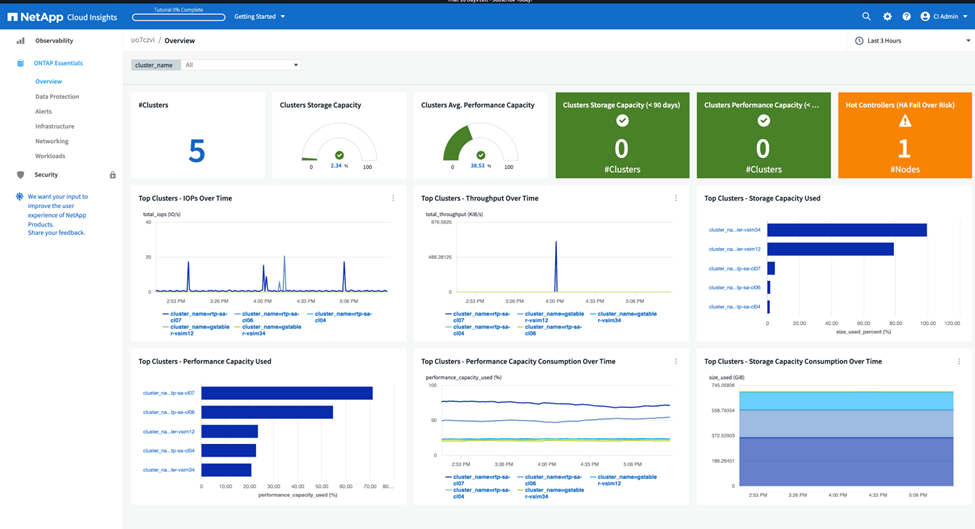Open Alerts in the sidebar menu
This screenshot has width=975, height=529.
coord(44,112)
